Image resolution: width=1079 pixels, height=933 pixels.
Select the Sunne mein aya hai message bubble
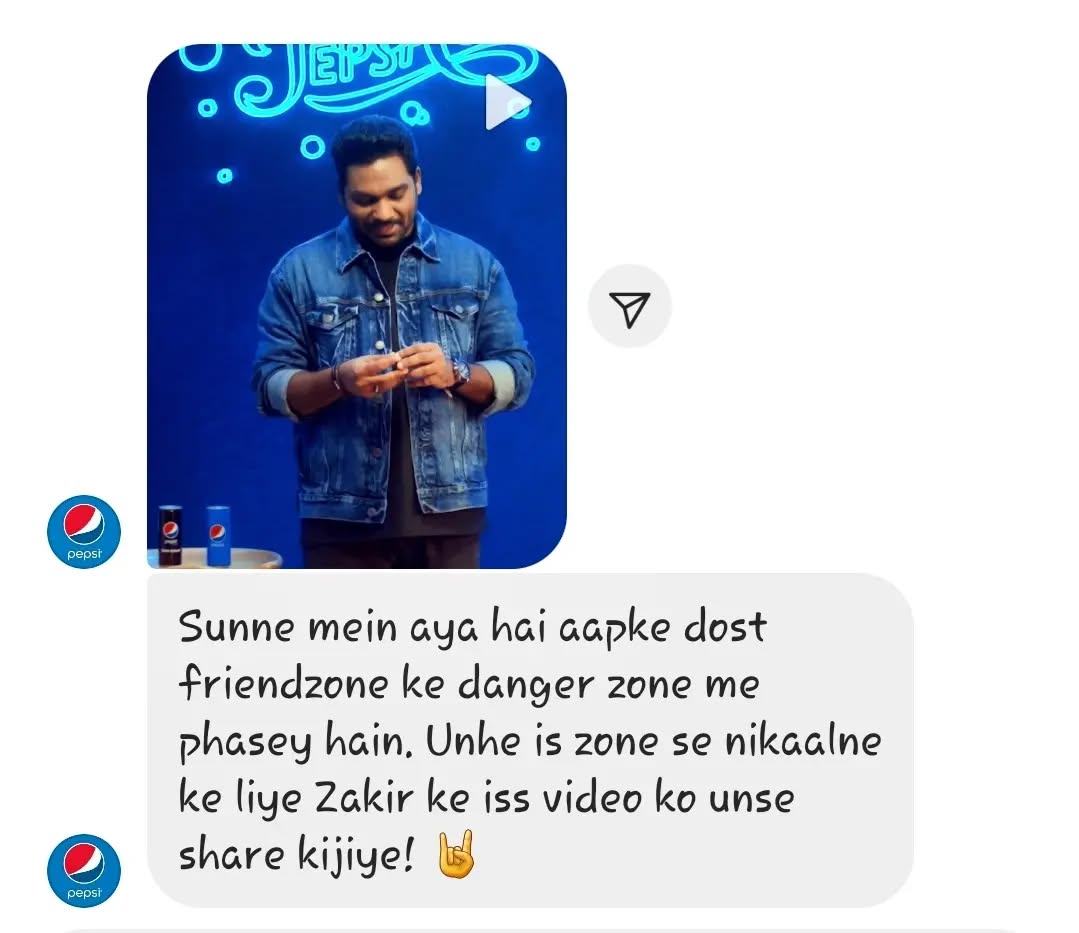pyautogui.click(x=531, y=740)
